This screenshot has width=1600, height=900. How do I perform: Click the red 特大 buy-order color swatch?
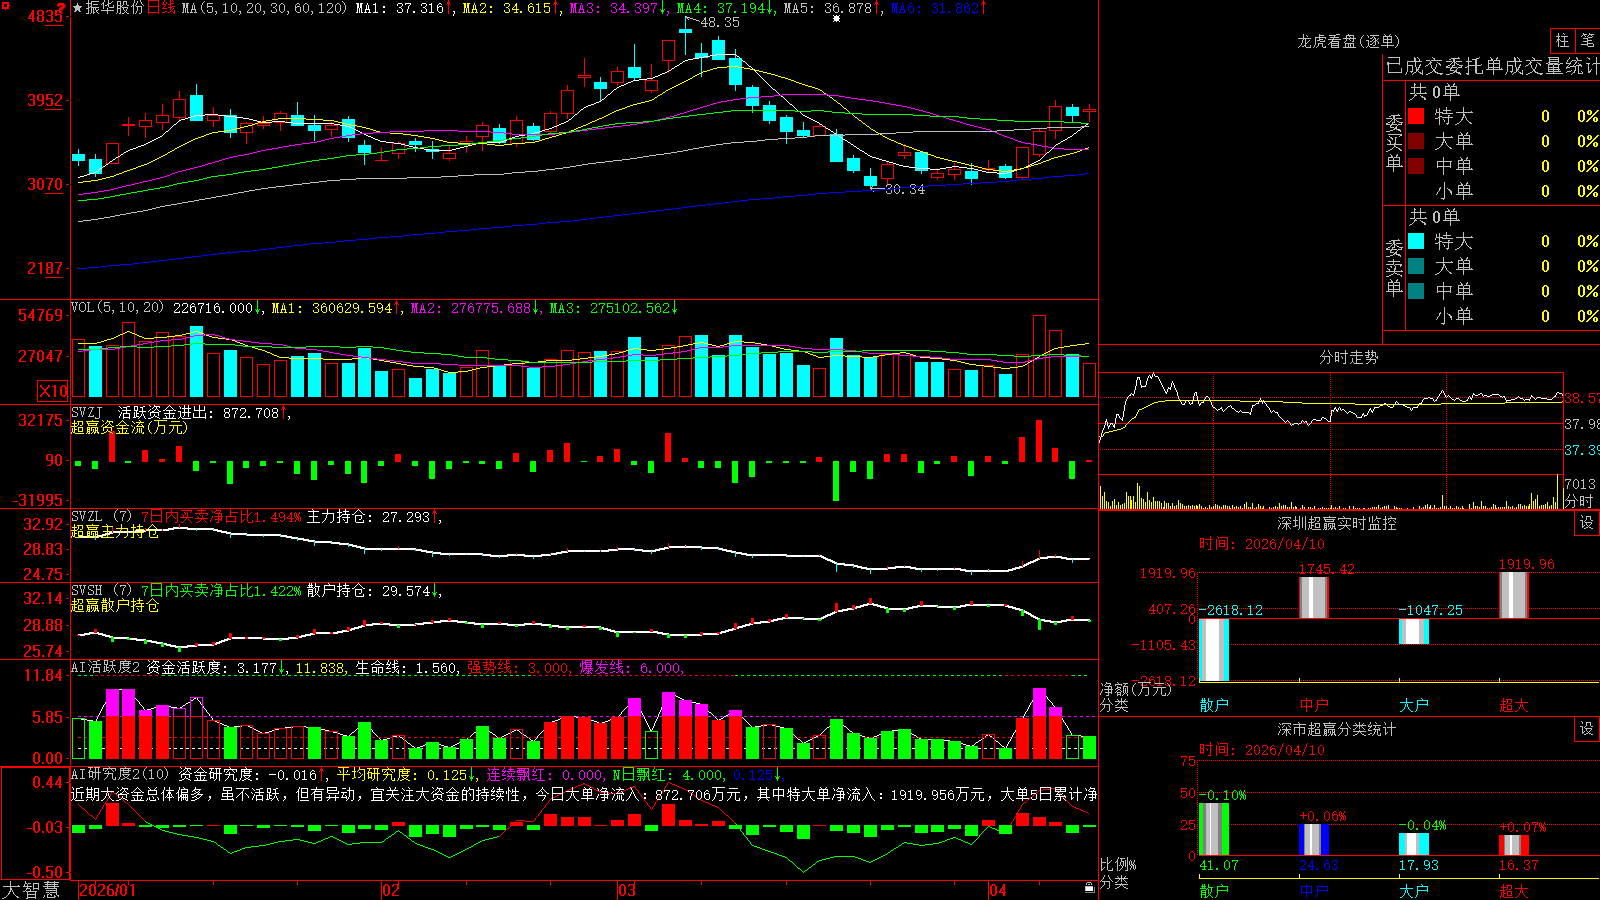(x=1416, y=116)
